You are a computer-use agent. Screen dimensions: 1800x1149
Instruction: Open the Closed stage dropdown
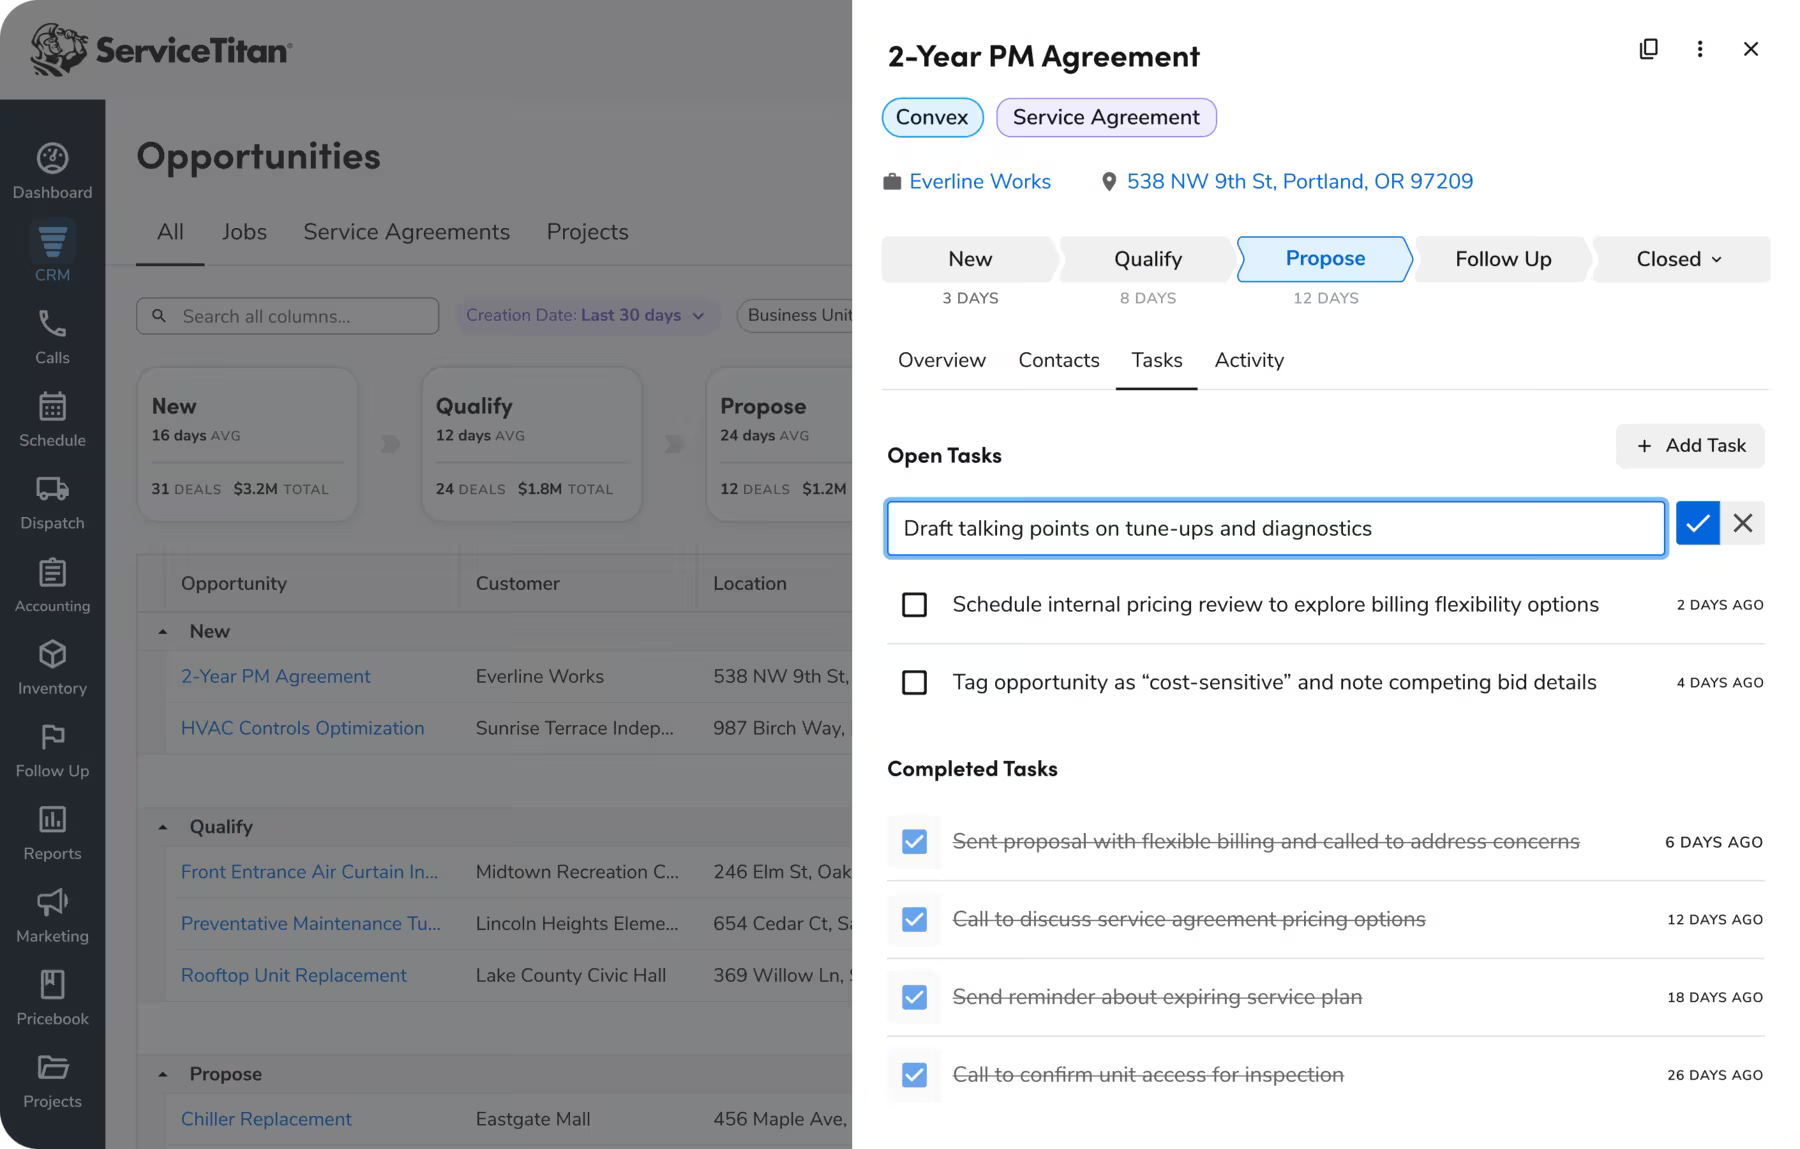tap(1680, 259)
